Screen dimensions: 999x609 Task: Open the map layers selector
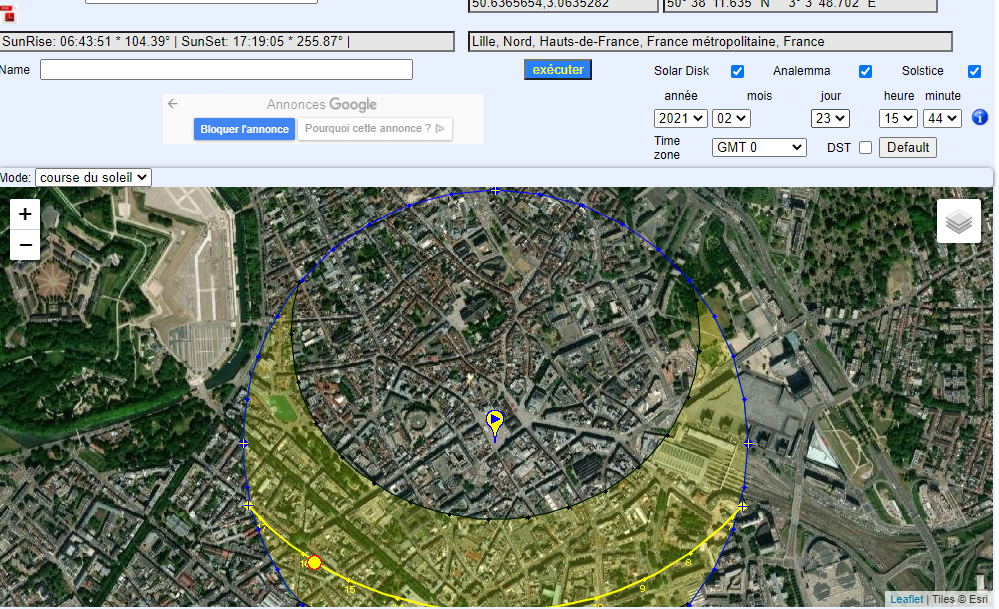tap(958, 221)
